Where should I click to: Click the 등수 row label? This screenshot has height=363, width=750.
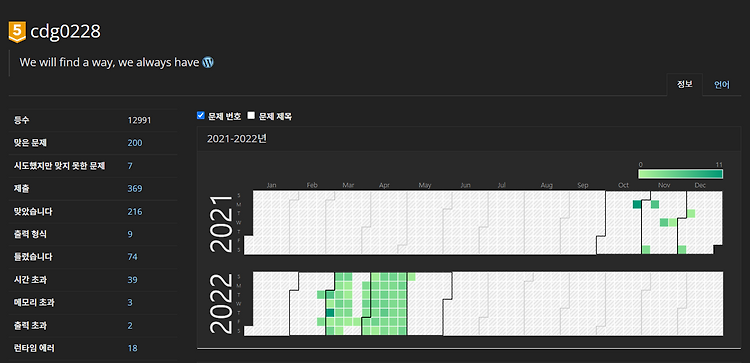point(22,120)
